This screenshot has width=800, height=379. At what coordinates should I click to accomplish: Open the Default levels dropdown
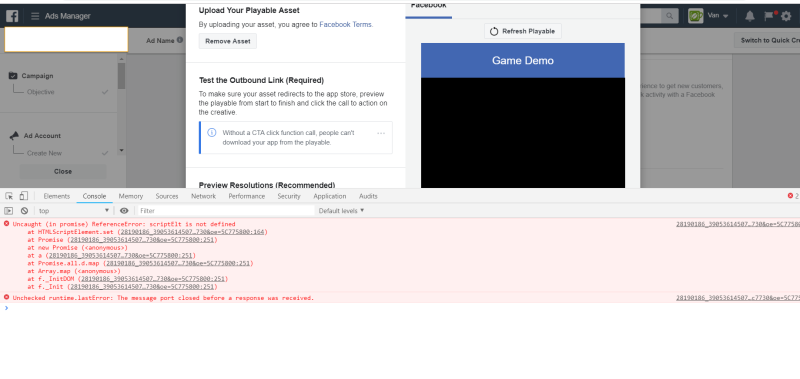(341, 211)
